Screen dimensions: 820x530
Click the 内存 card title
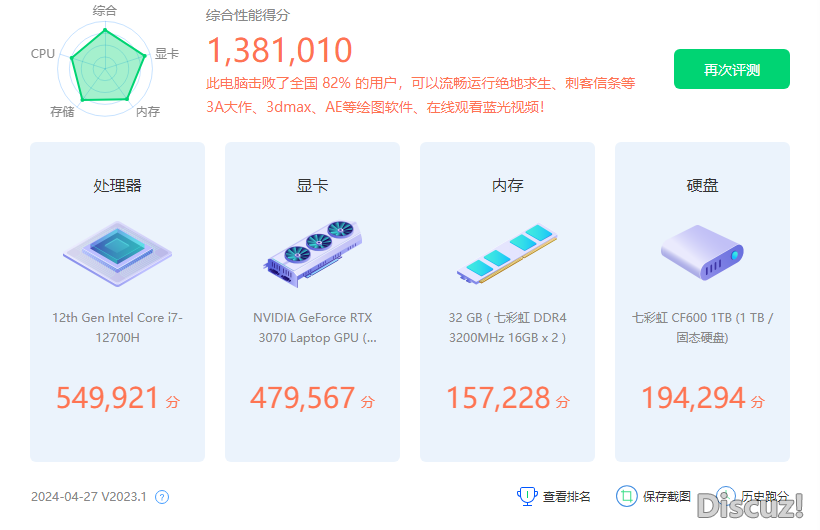(507, 185)
